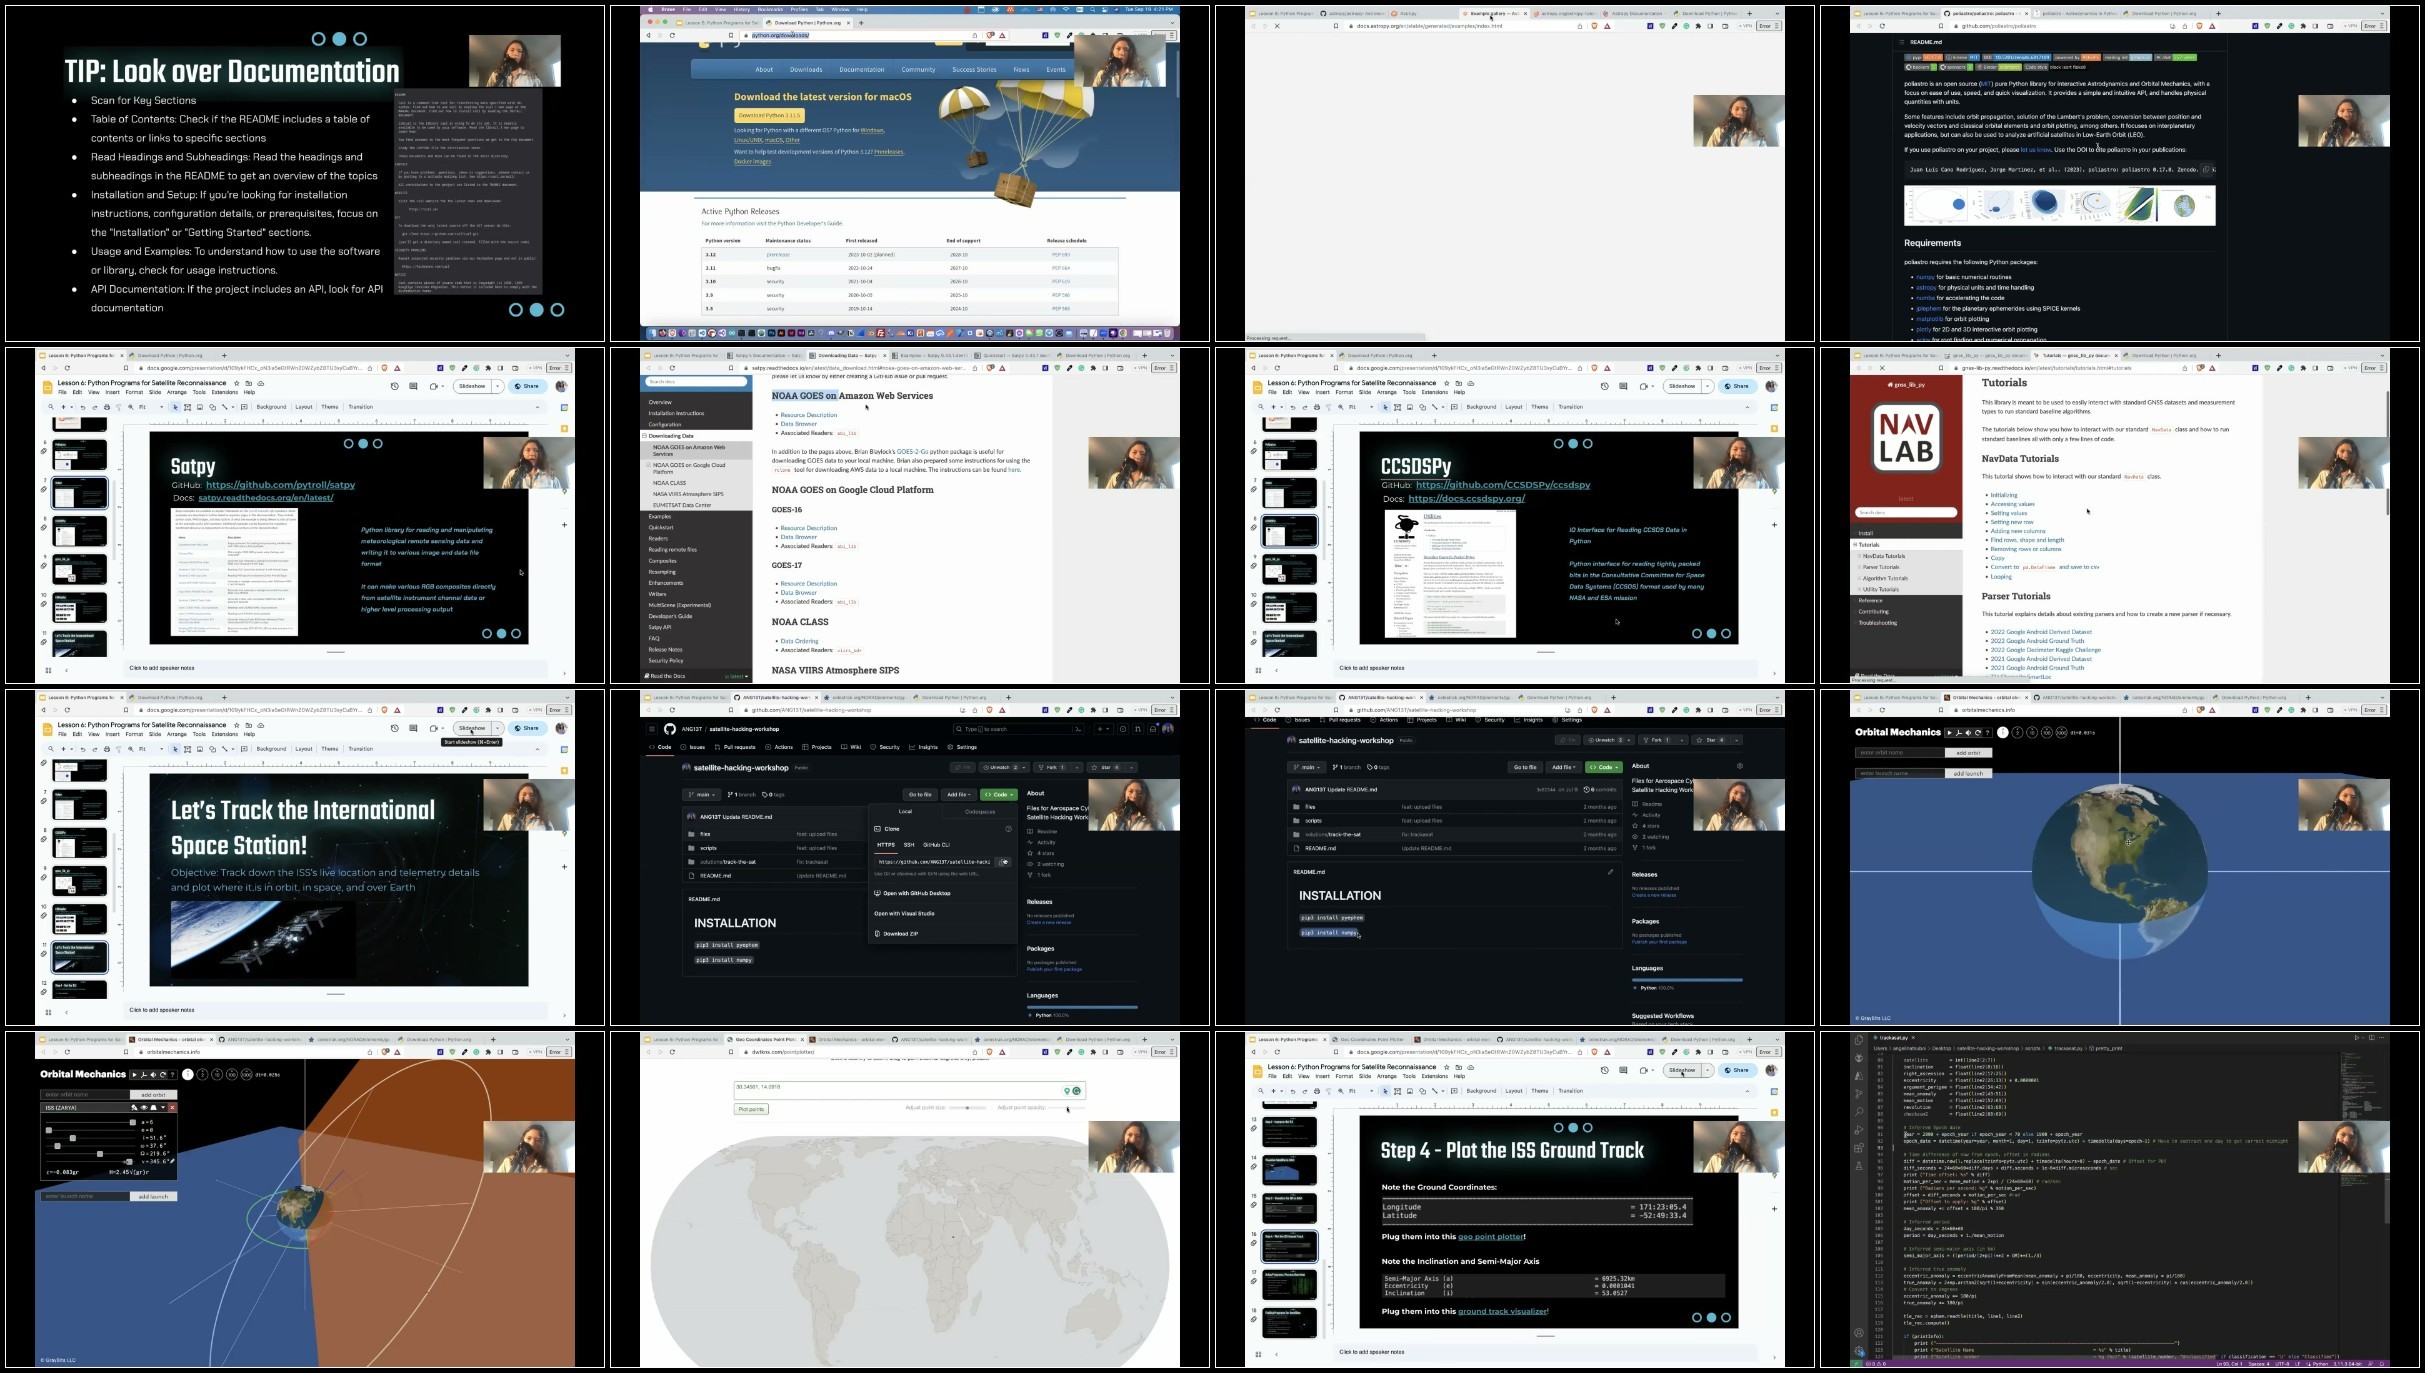
Task: Toggle ISS (ZARYA) orbit visibility eye icon
Action: click(144, 1108)
